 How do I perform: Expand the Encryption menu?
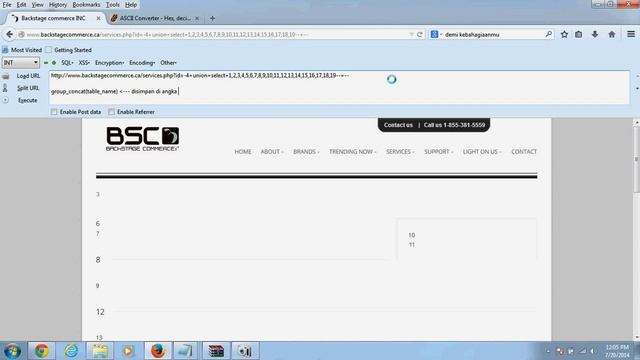[109, 63]
